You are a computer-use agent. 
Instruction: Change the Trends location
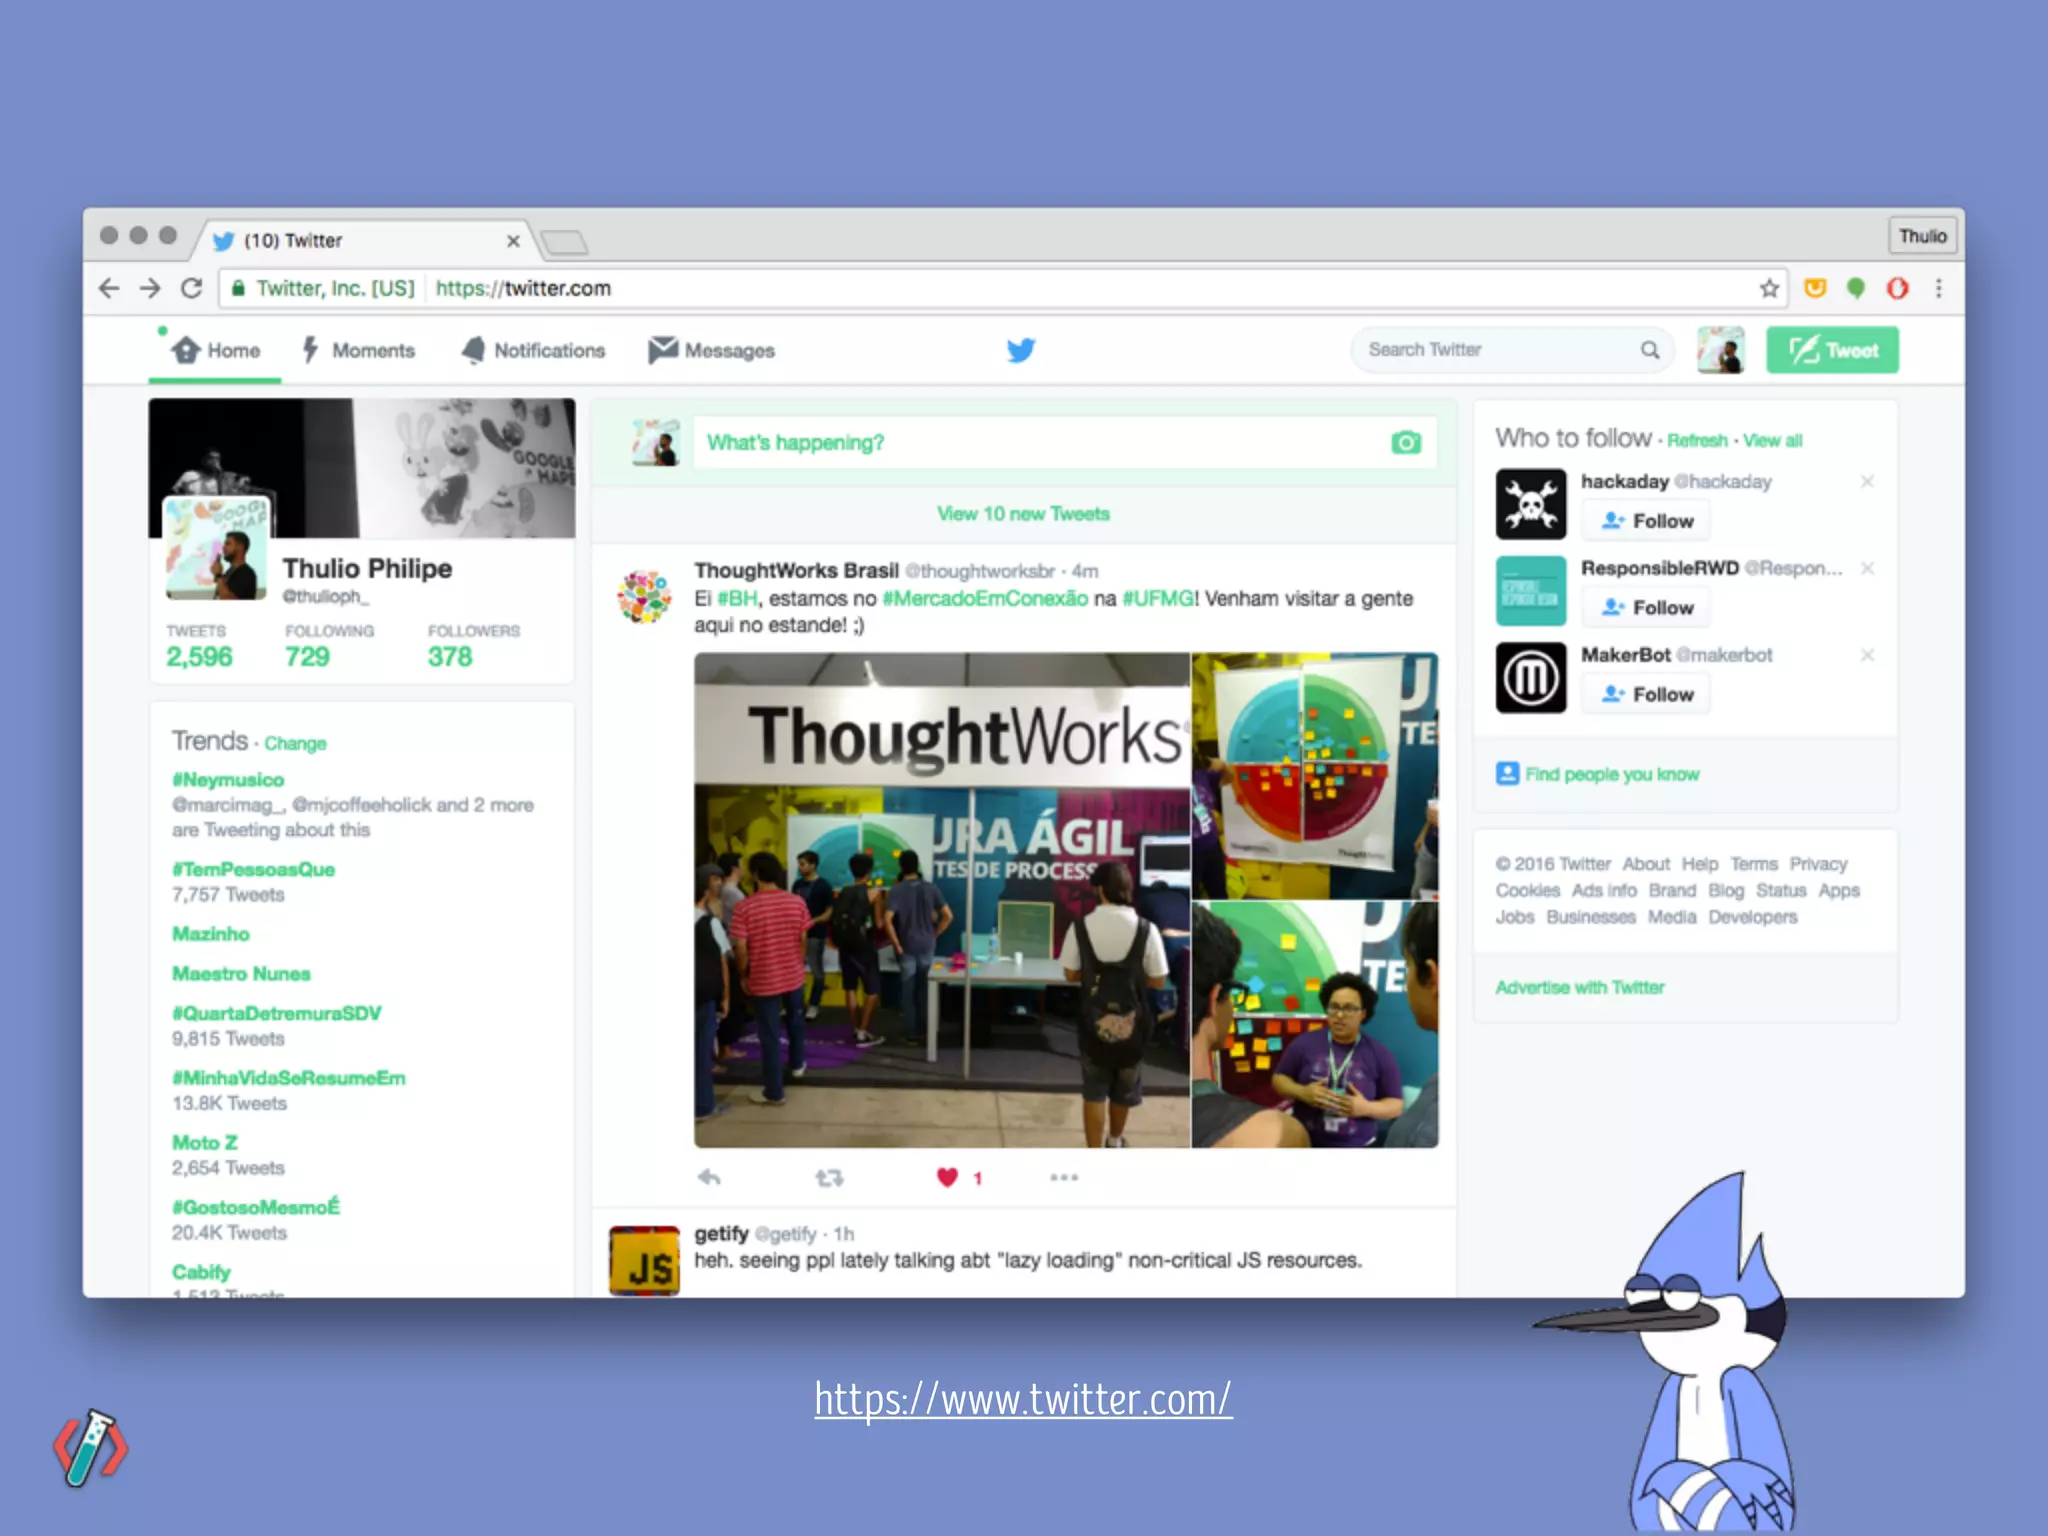[x=295, y=744]
